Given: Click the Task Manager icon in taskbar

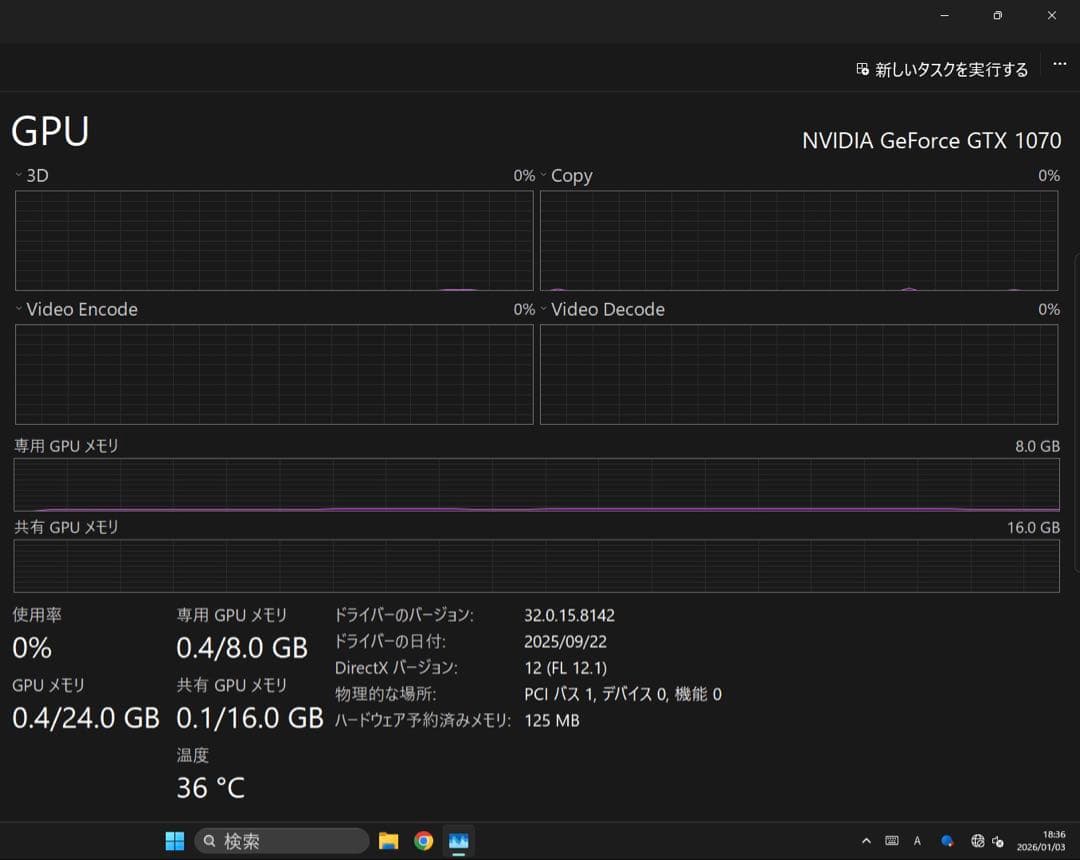Looking at the screenshot, I should point(458,841).
